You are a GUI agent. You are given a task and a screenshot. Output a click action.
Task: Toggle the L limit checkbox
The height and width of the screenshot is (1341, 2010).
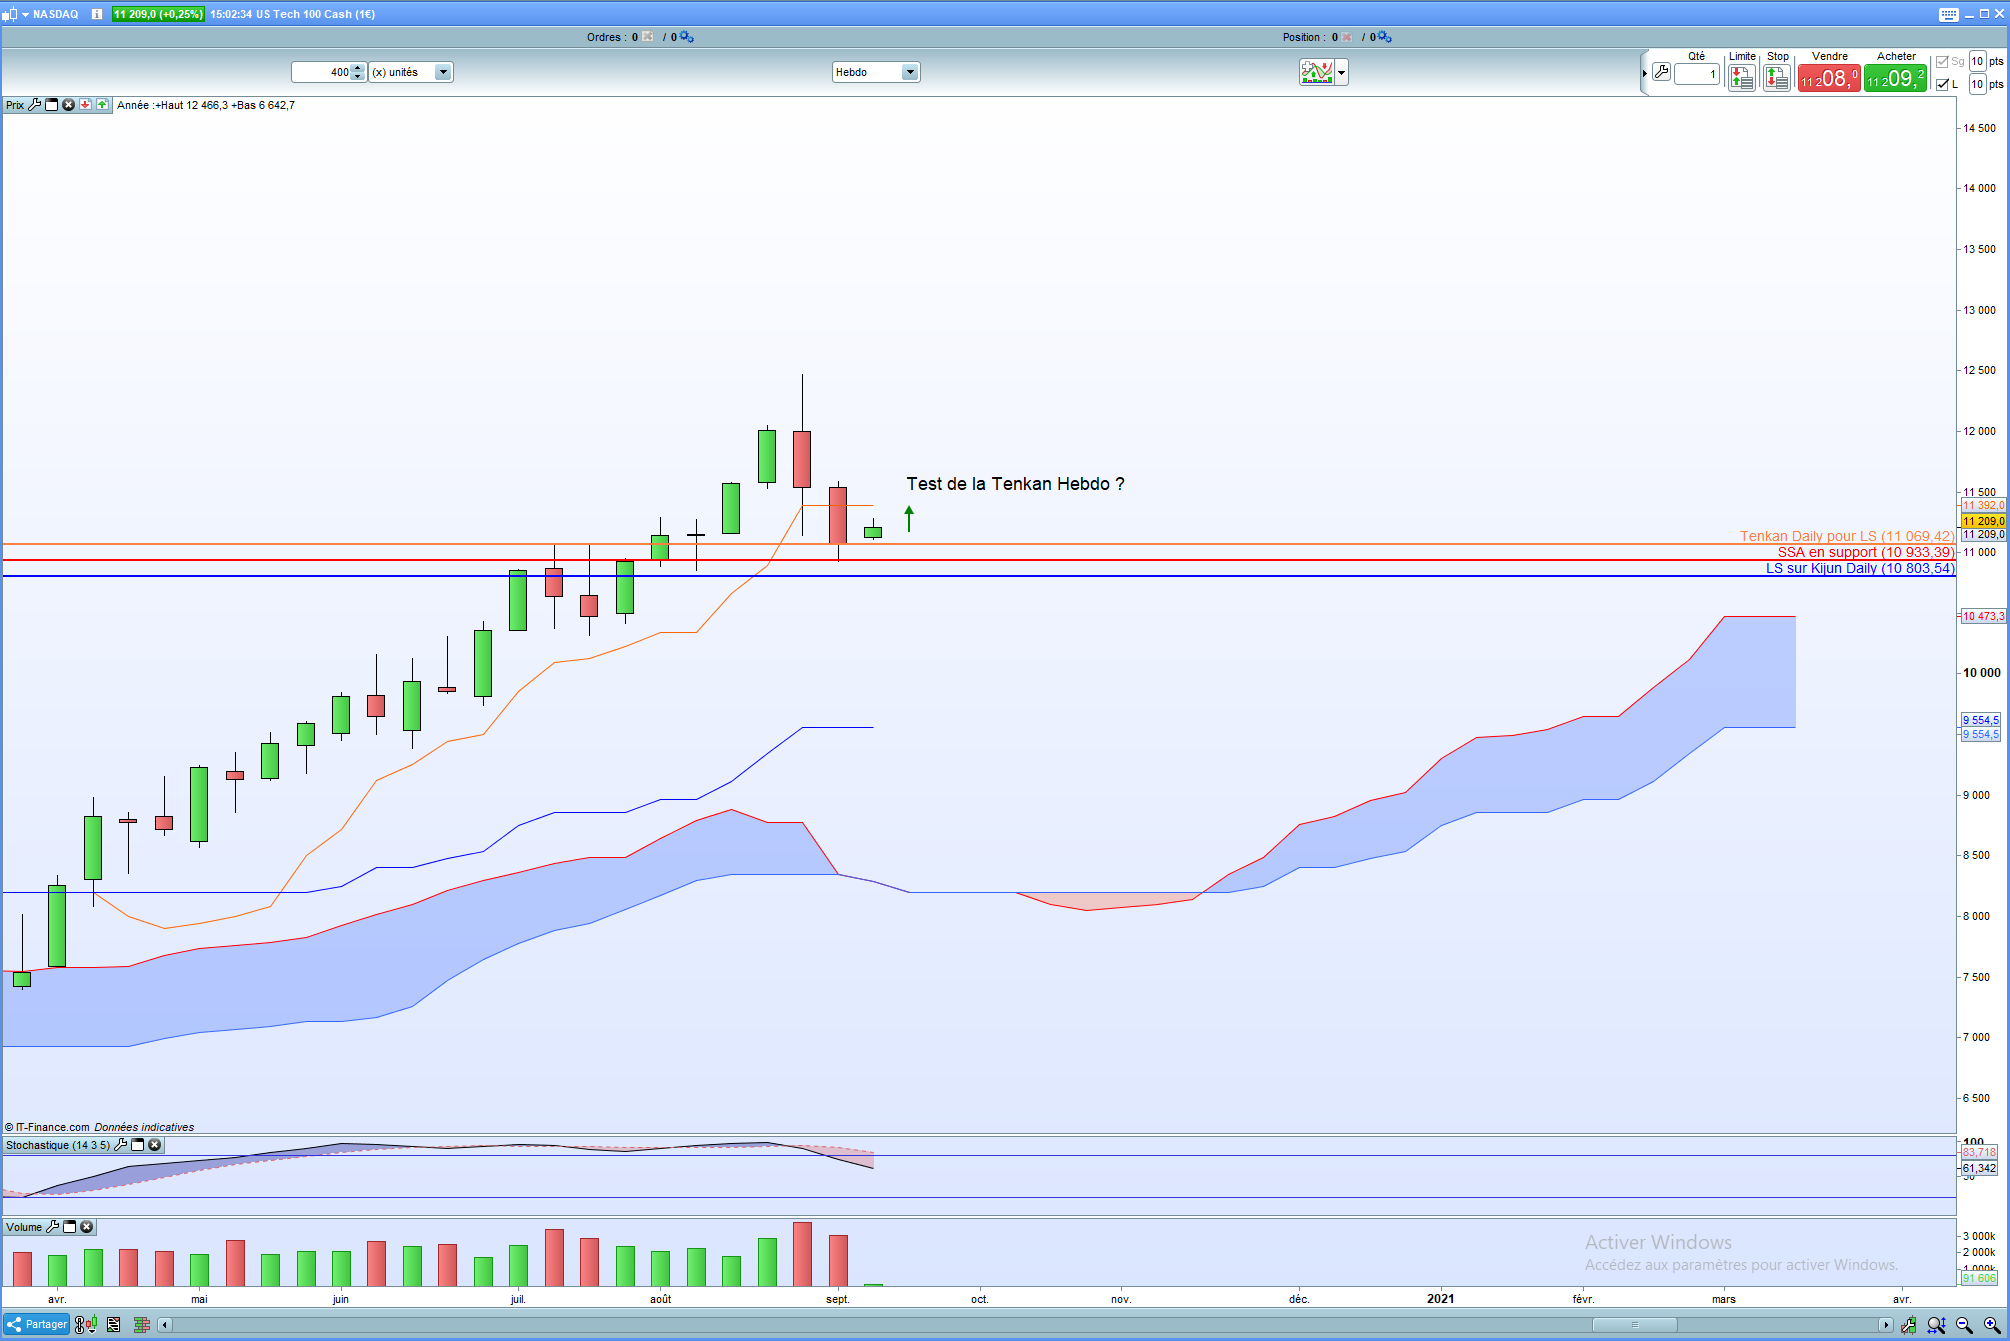[x=1942, y=84]
